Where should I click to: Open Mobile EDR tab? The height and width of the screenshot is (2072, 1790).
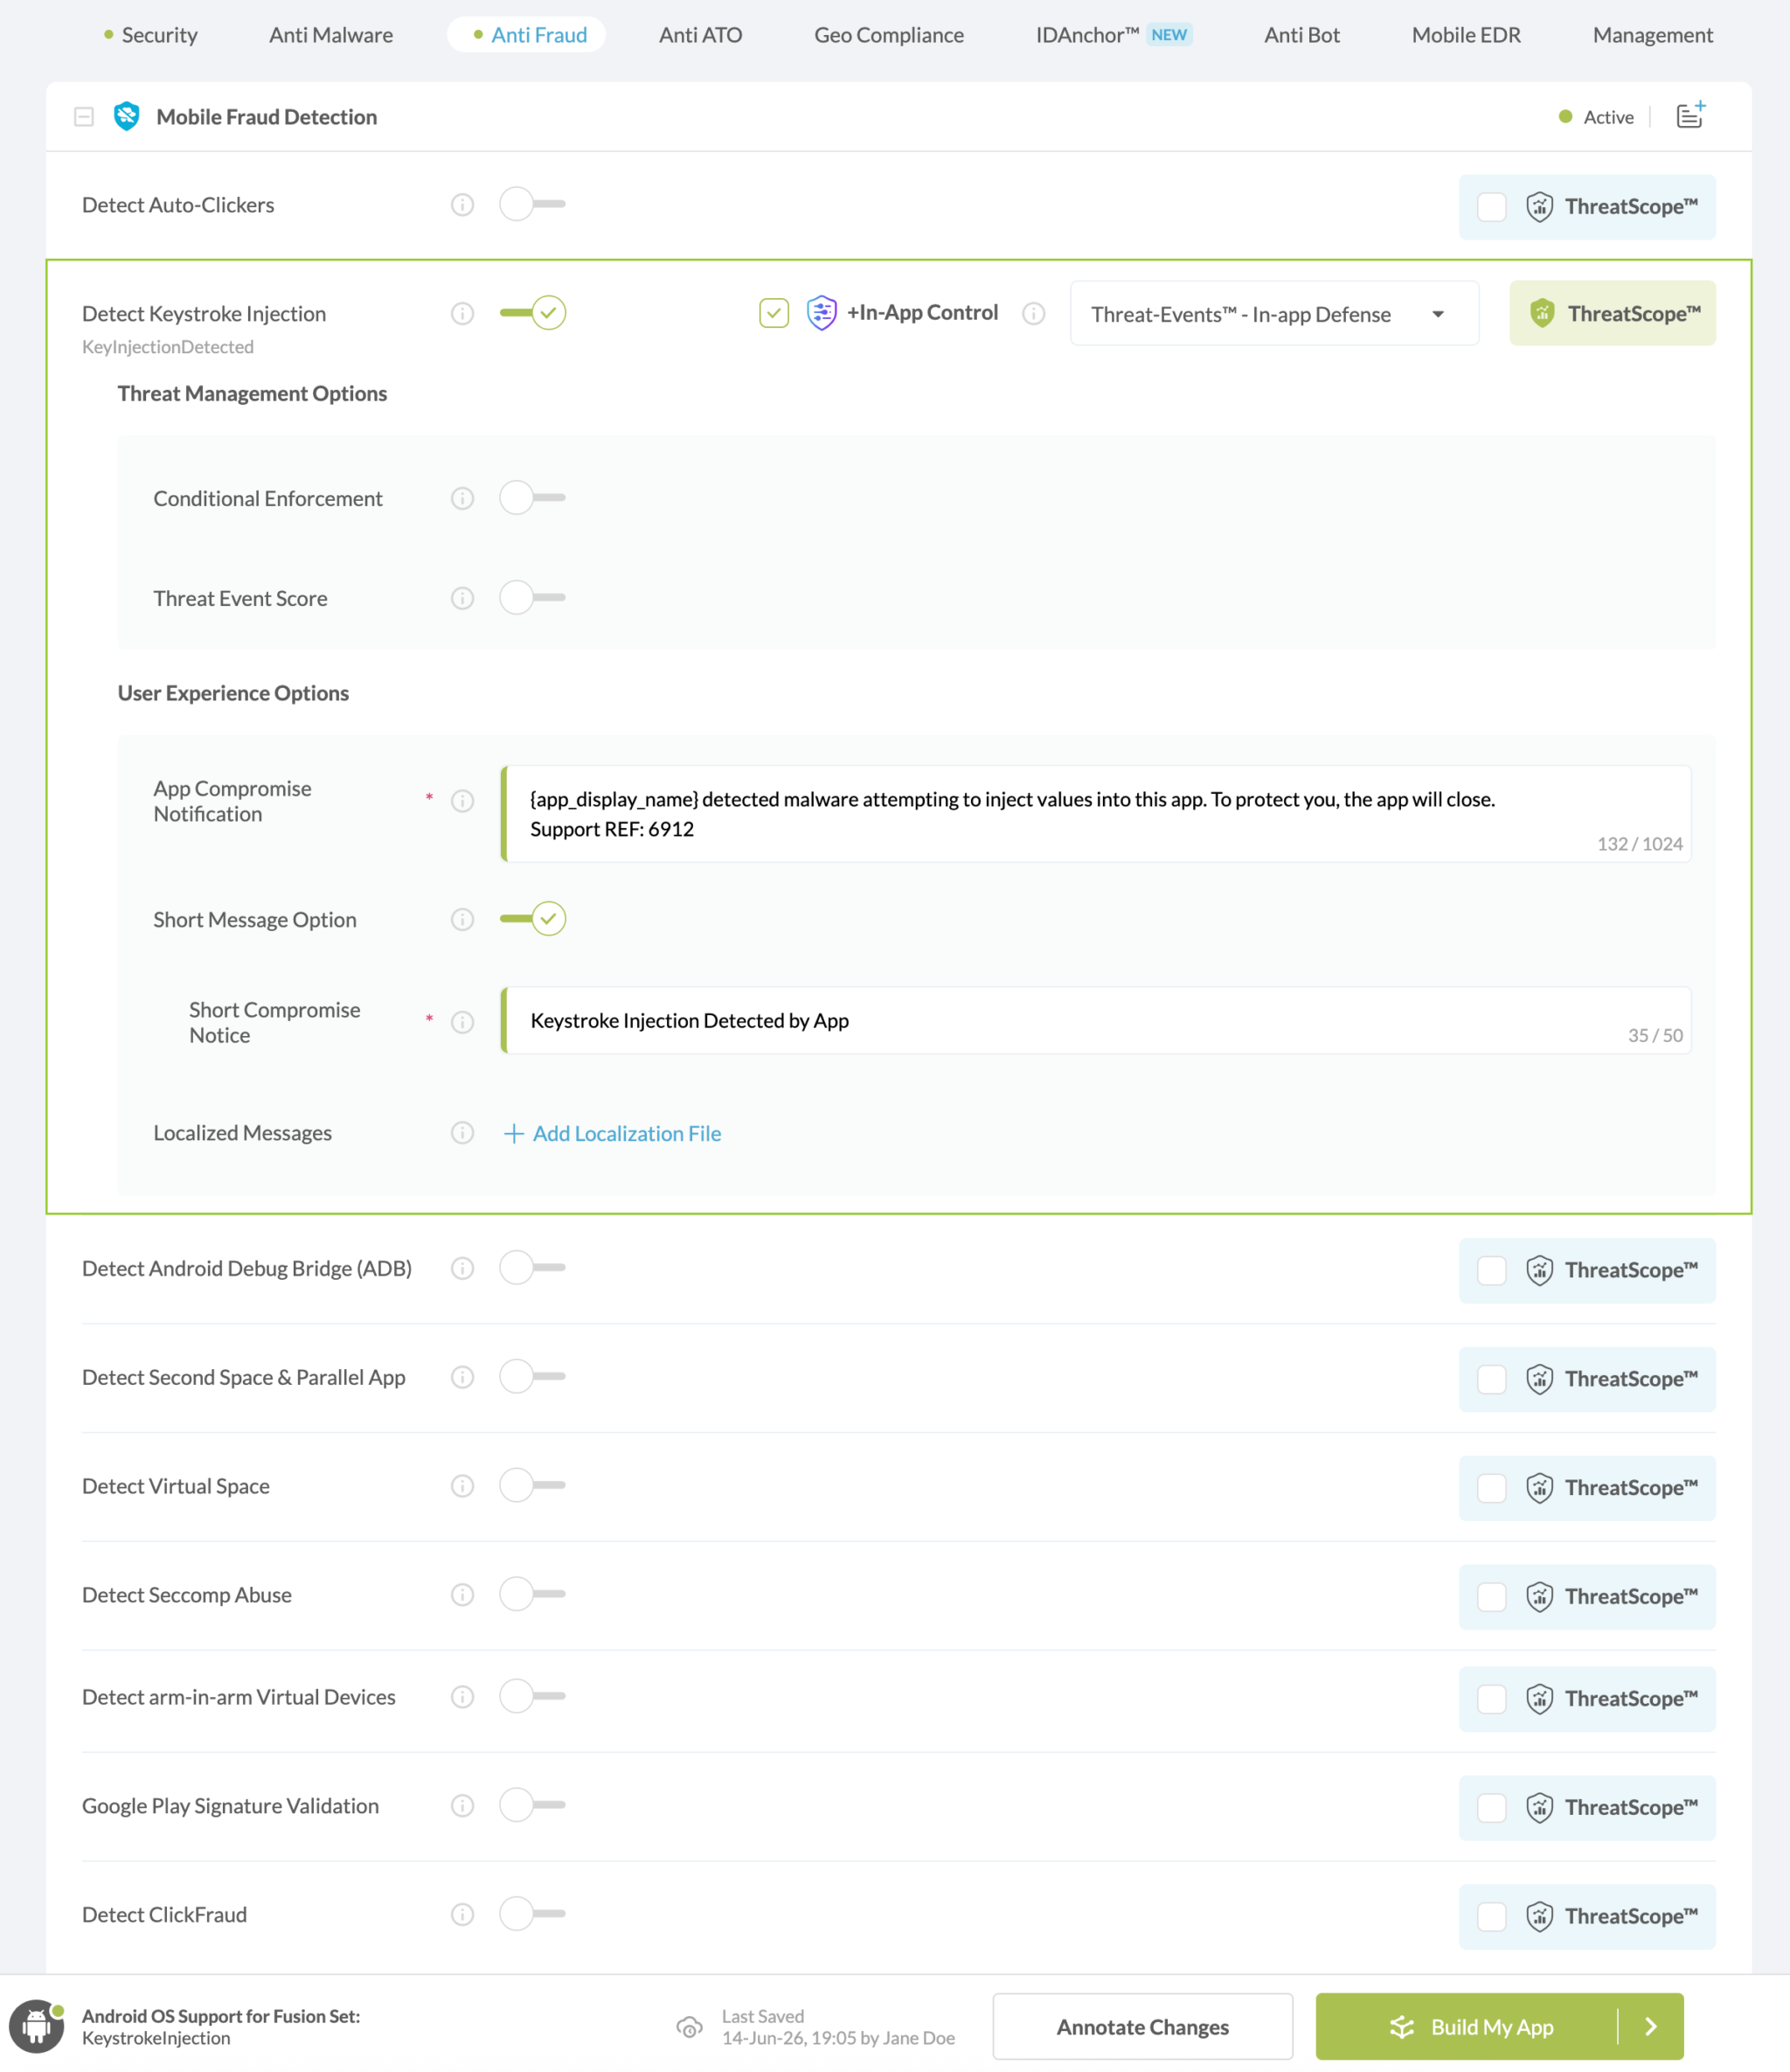click(1466, 35)
